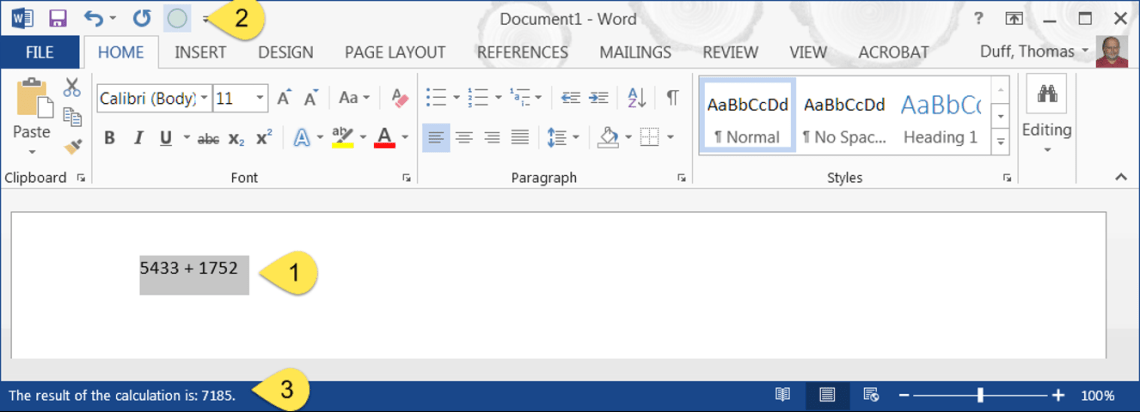
Task: Click the Align Right icon
Action: click(x=492, y=137)
